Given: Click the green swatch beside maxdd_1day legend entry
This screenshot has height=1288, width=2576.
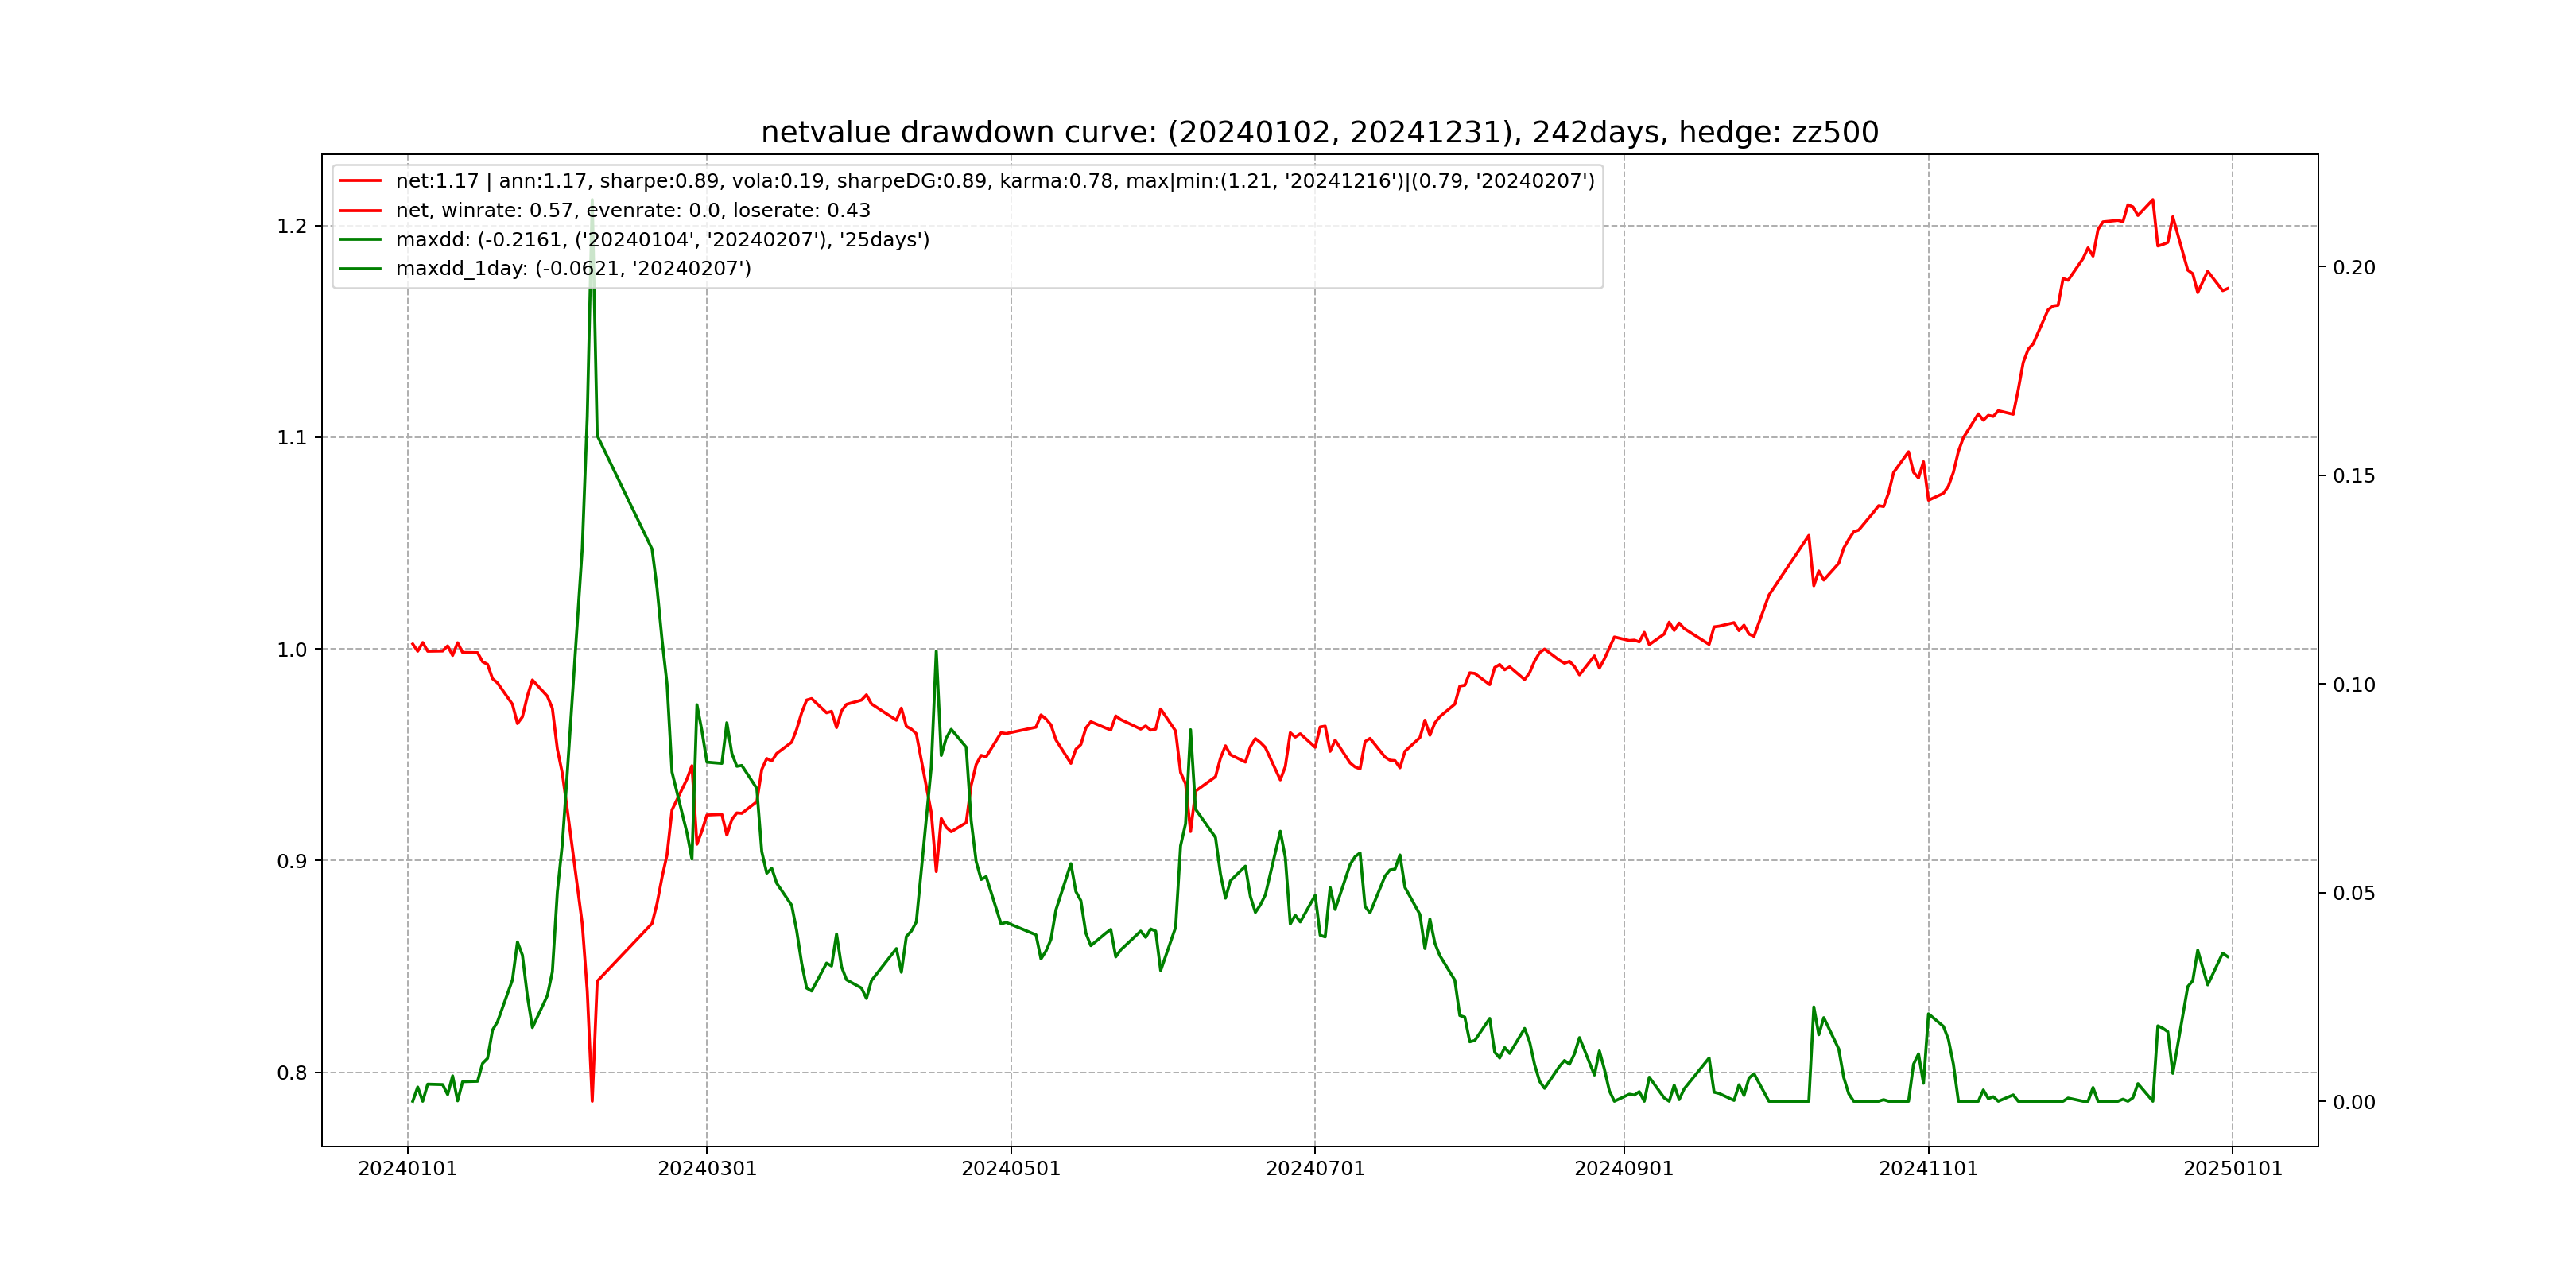Looking at the screenshot, I should (x=360, y=269).
